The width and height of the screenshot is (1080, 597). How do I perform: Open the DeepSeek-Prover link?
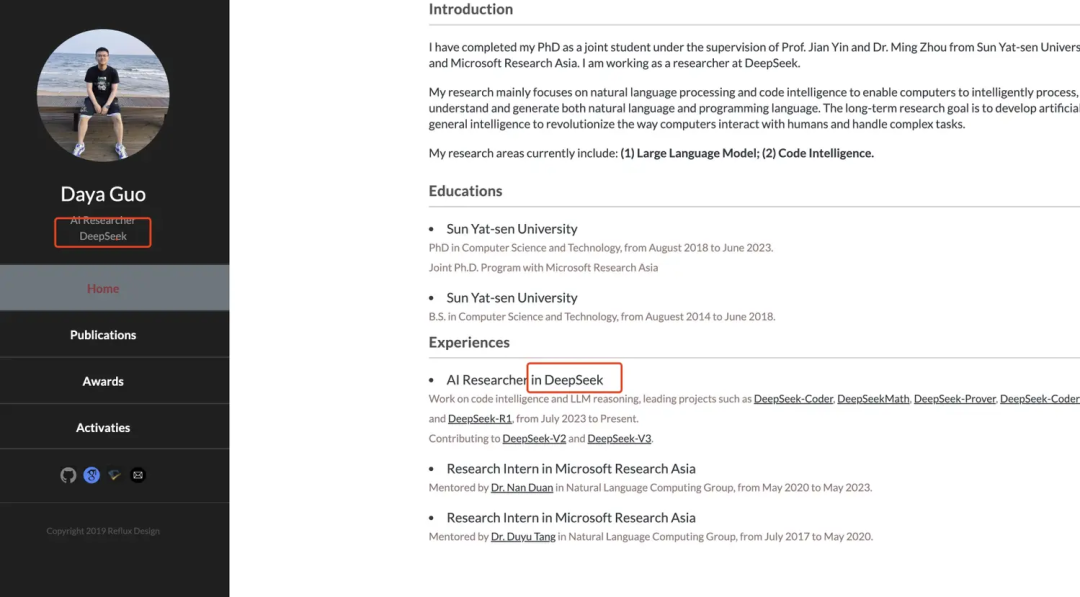955,399
